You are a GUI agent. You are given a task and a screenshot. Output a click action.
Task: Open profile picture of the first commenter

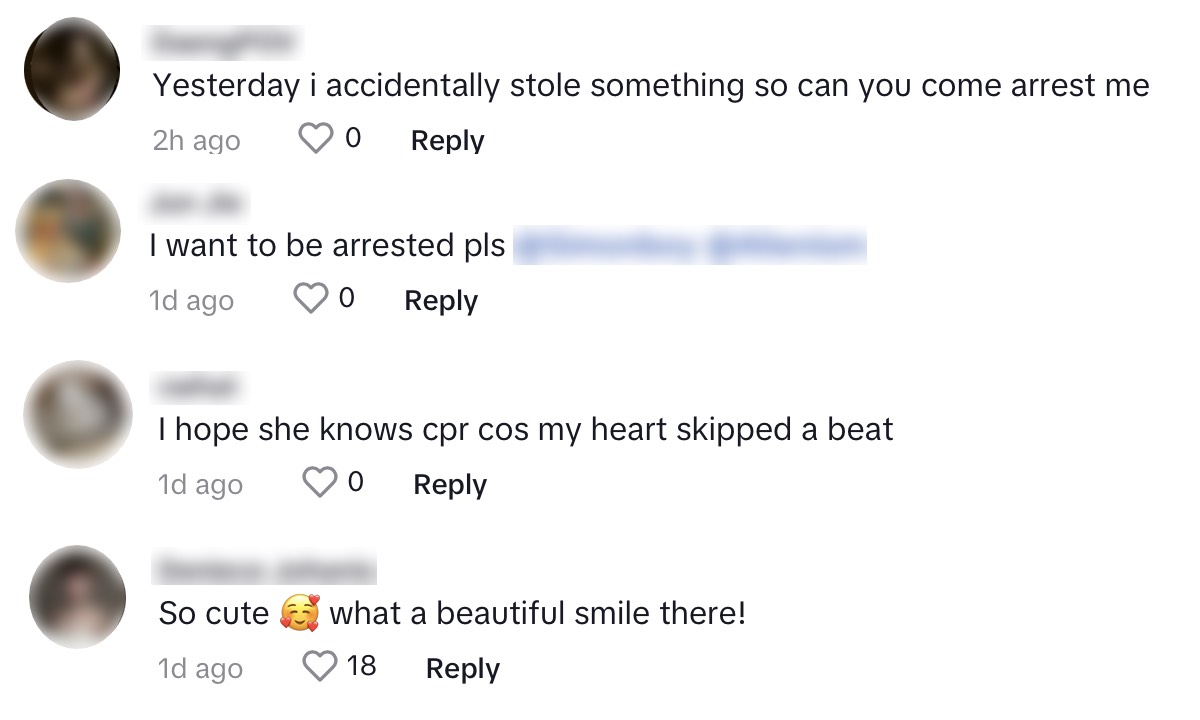point(71,70)
